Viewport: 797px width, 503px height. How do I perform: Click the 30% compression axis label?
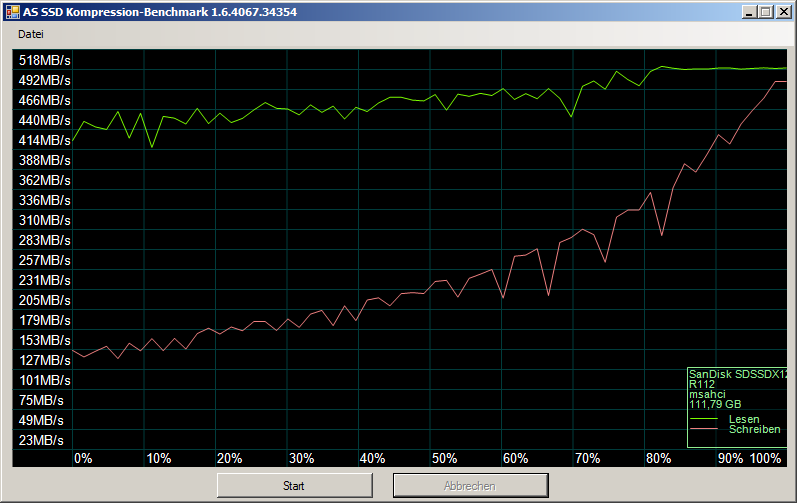click(301, 458)
